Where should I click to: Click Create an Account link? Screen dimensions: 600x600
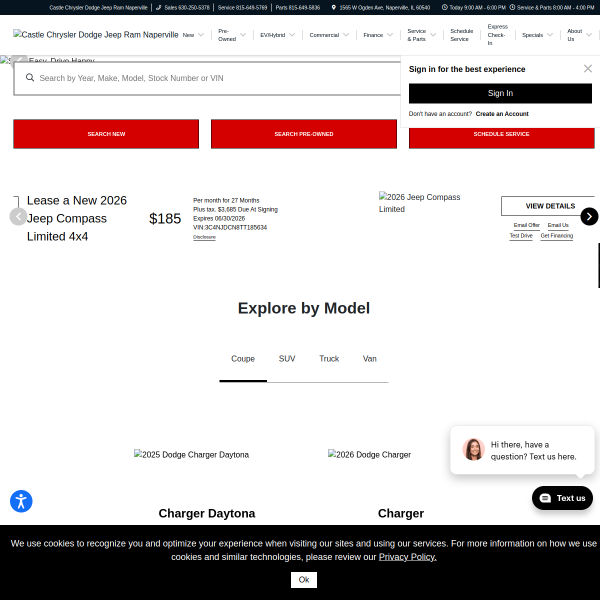502,114
